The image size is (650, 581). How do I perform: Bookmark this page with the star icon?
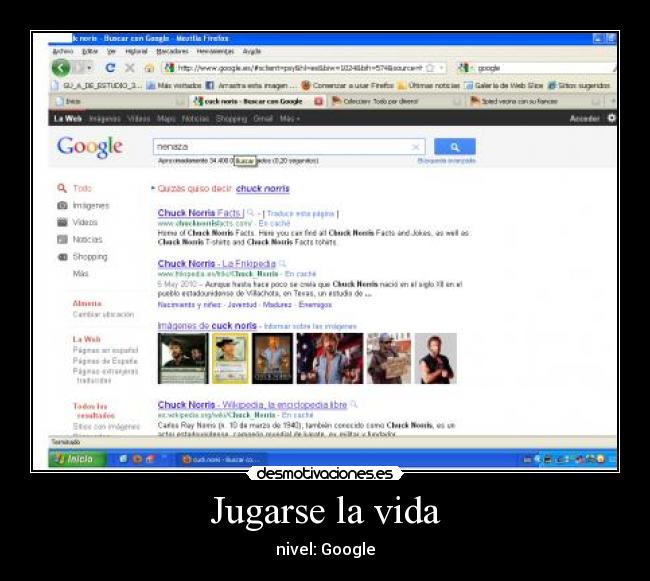(x=430, y=68)
